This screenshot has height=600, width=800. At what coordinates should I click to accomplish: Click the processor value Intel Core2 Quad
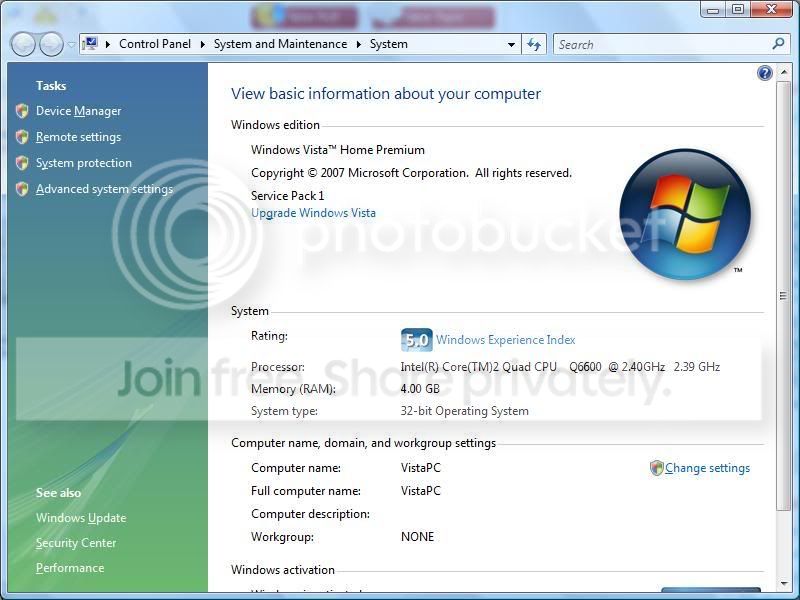(560, 367)
